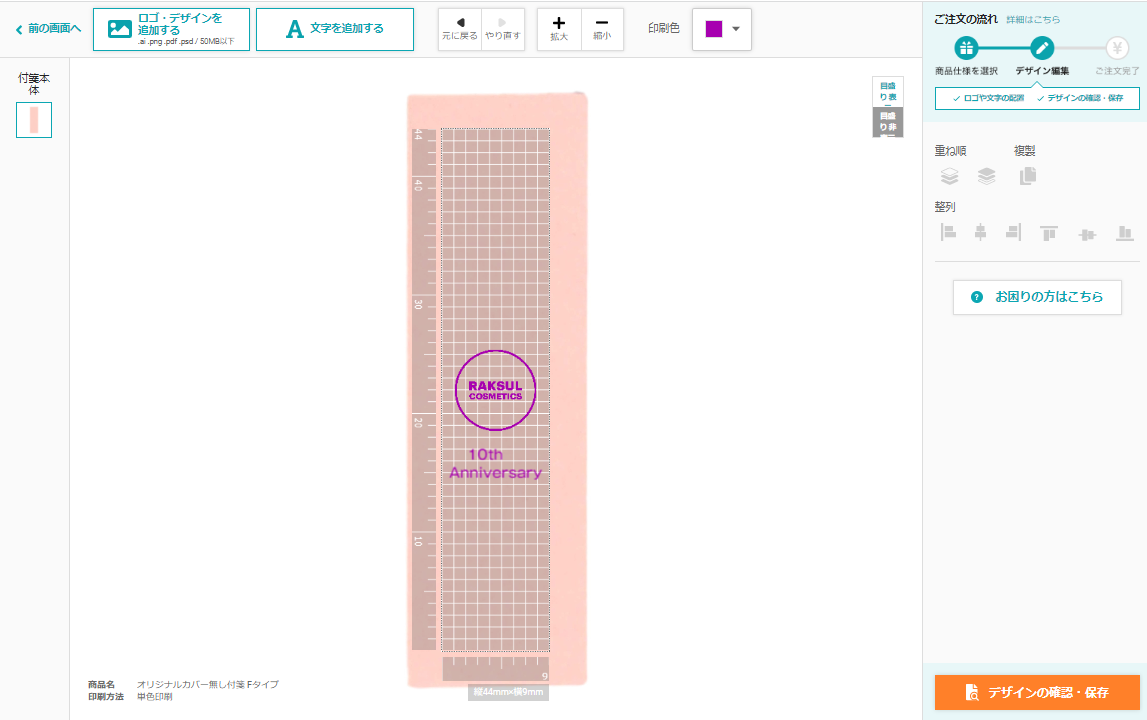Screen dimensions: 1147x720
Task: Click the デザイン編集 pencil step icon
Action: tap(1042, 48)
